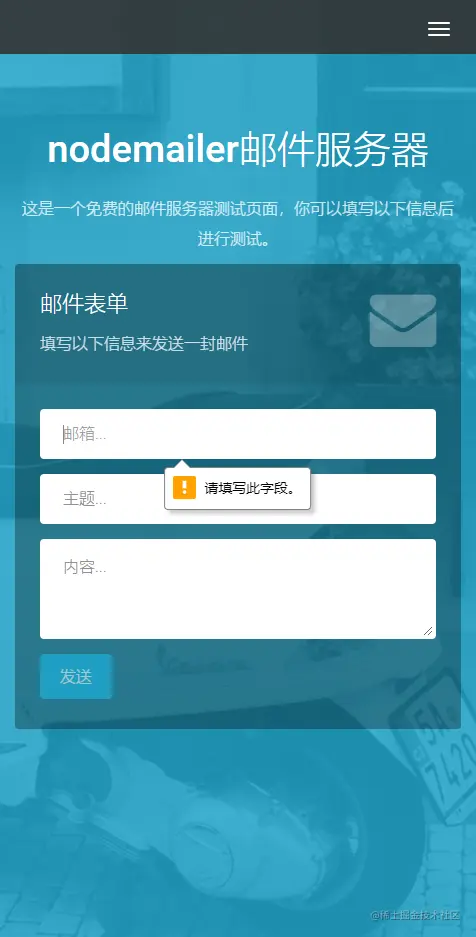Focus the 邮箱 email input field
Screen dimensions: 476x937
tap(238, 434)
